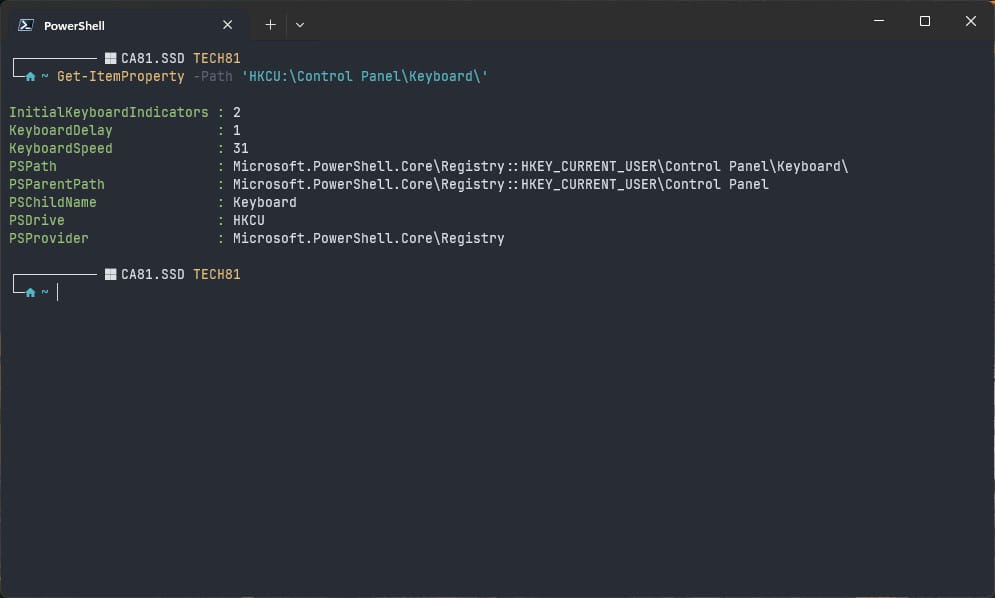
Task: Select the PowerShell tab title
Action: pos(74,26)
